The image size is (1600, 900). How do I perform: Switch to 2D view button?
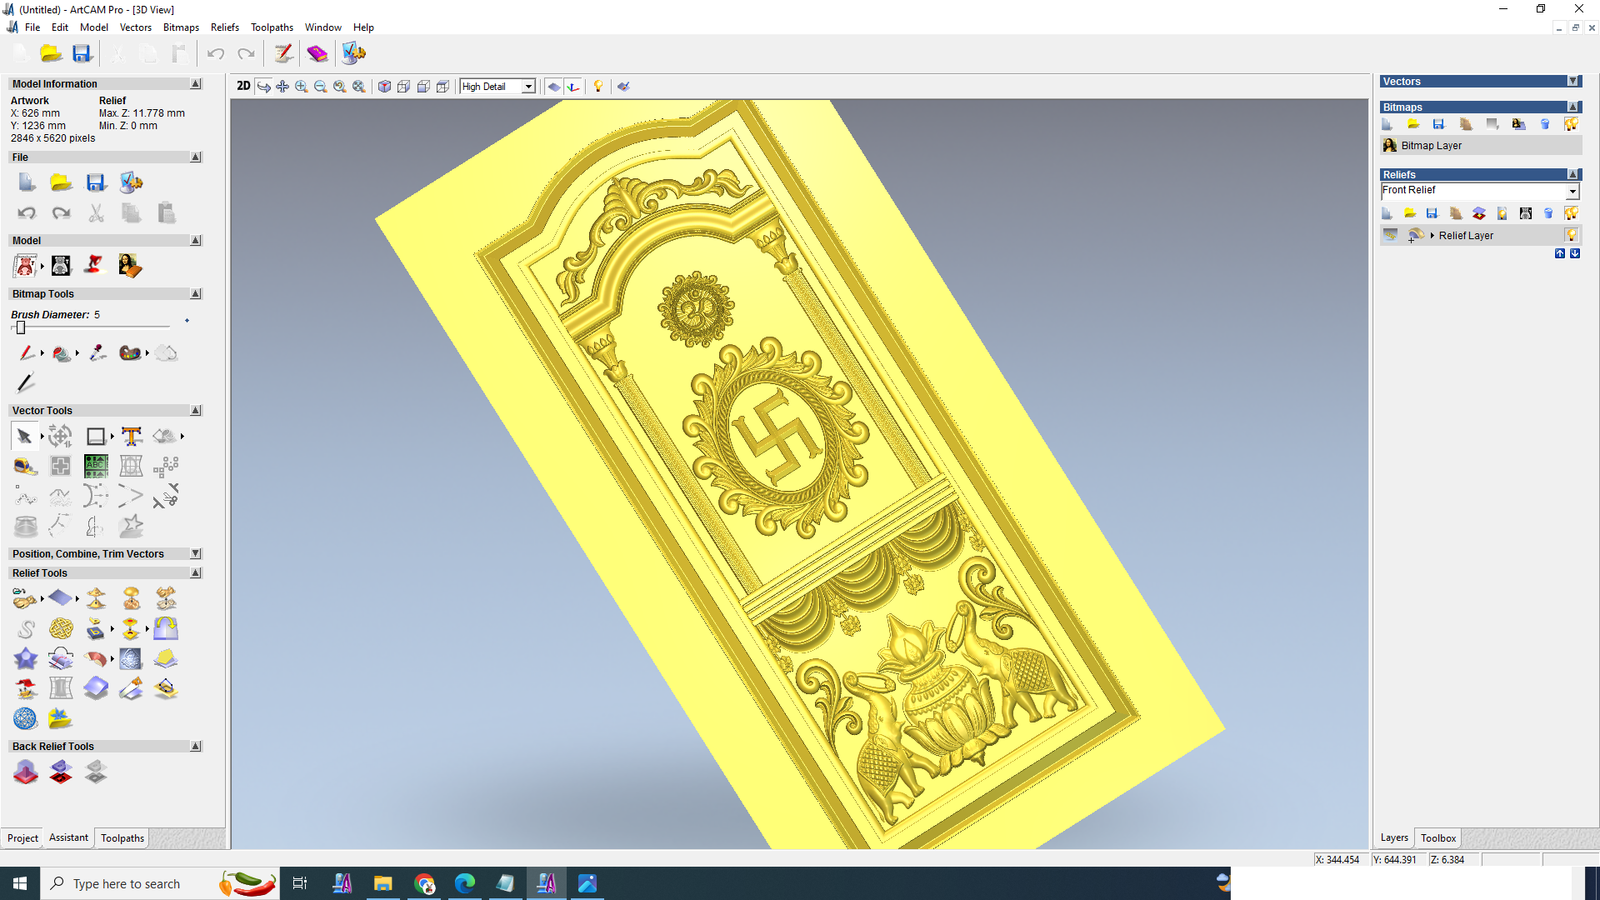click(243, 86)
